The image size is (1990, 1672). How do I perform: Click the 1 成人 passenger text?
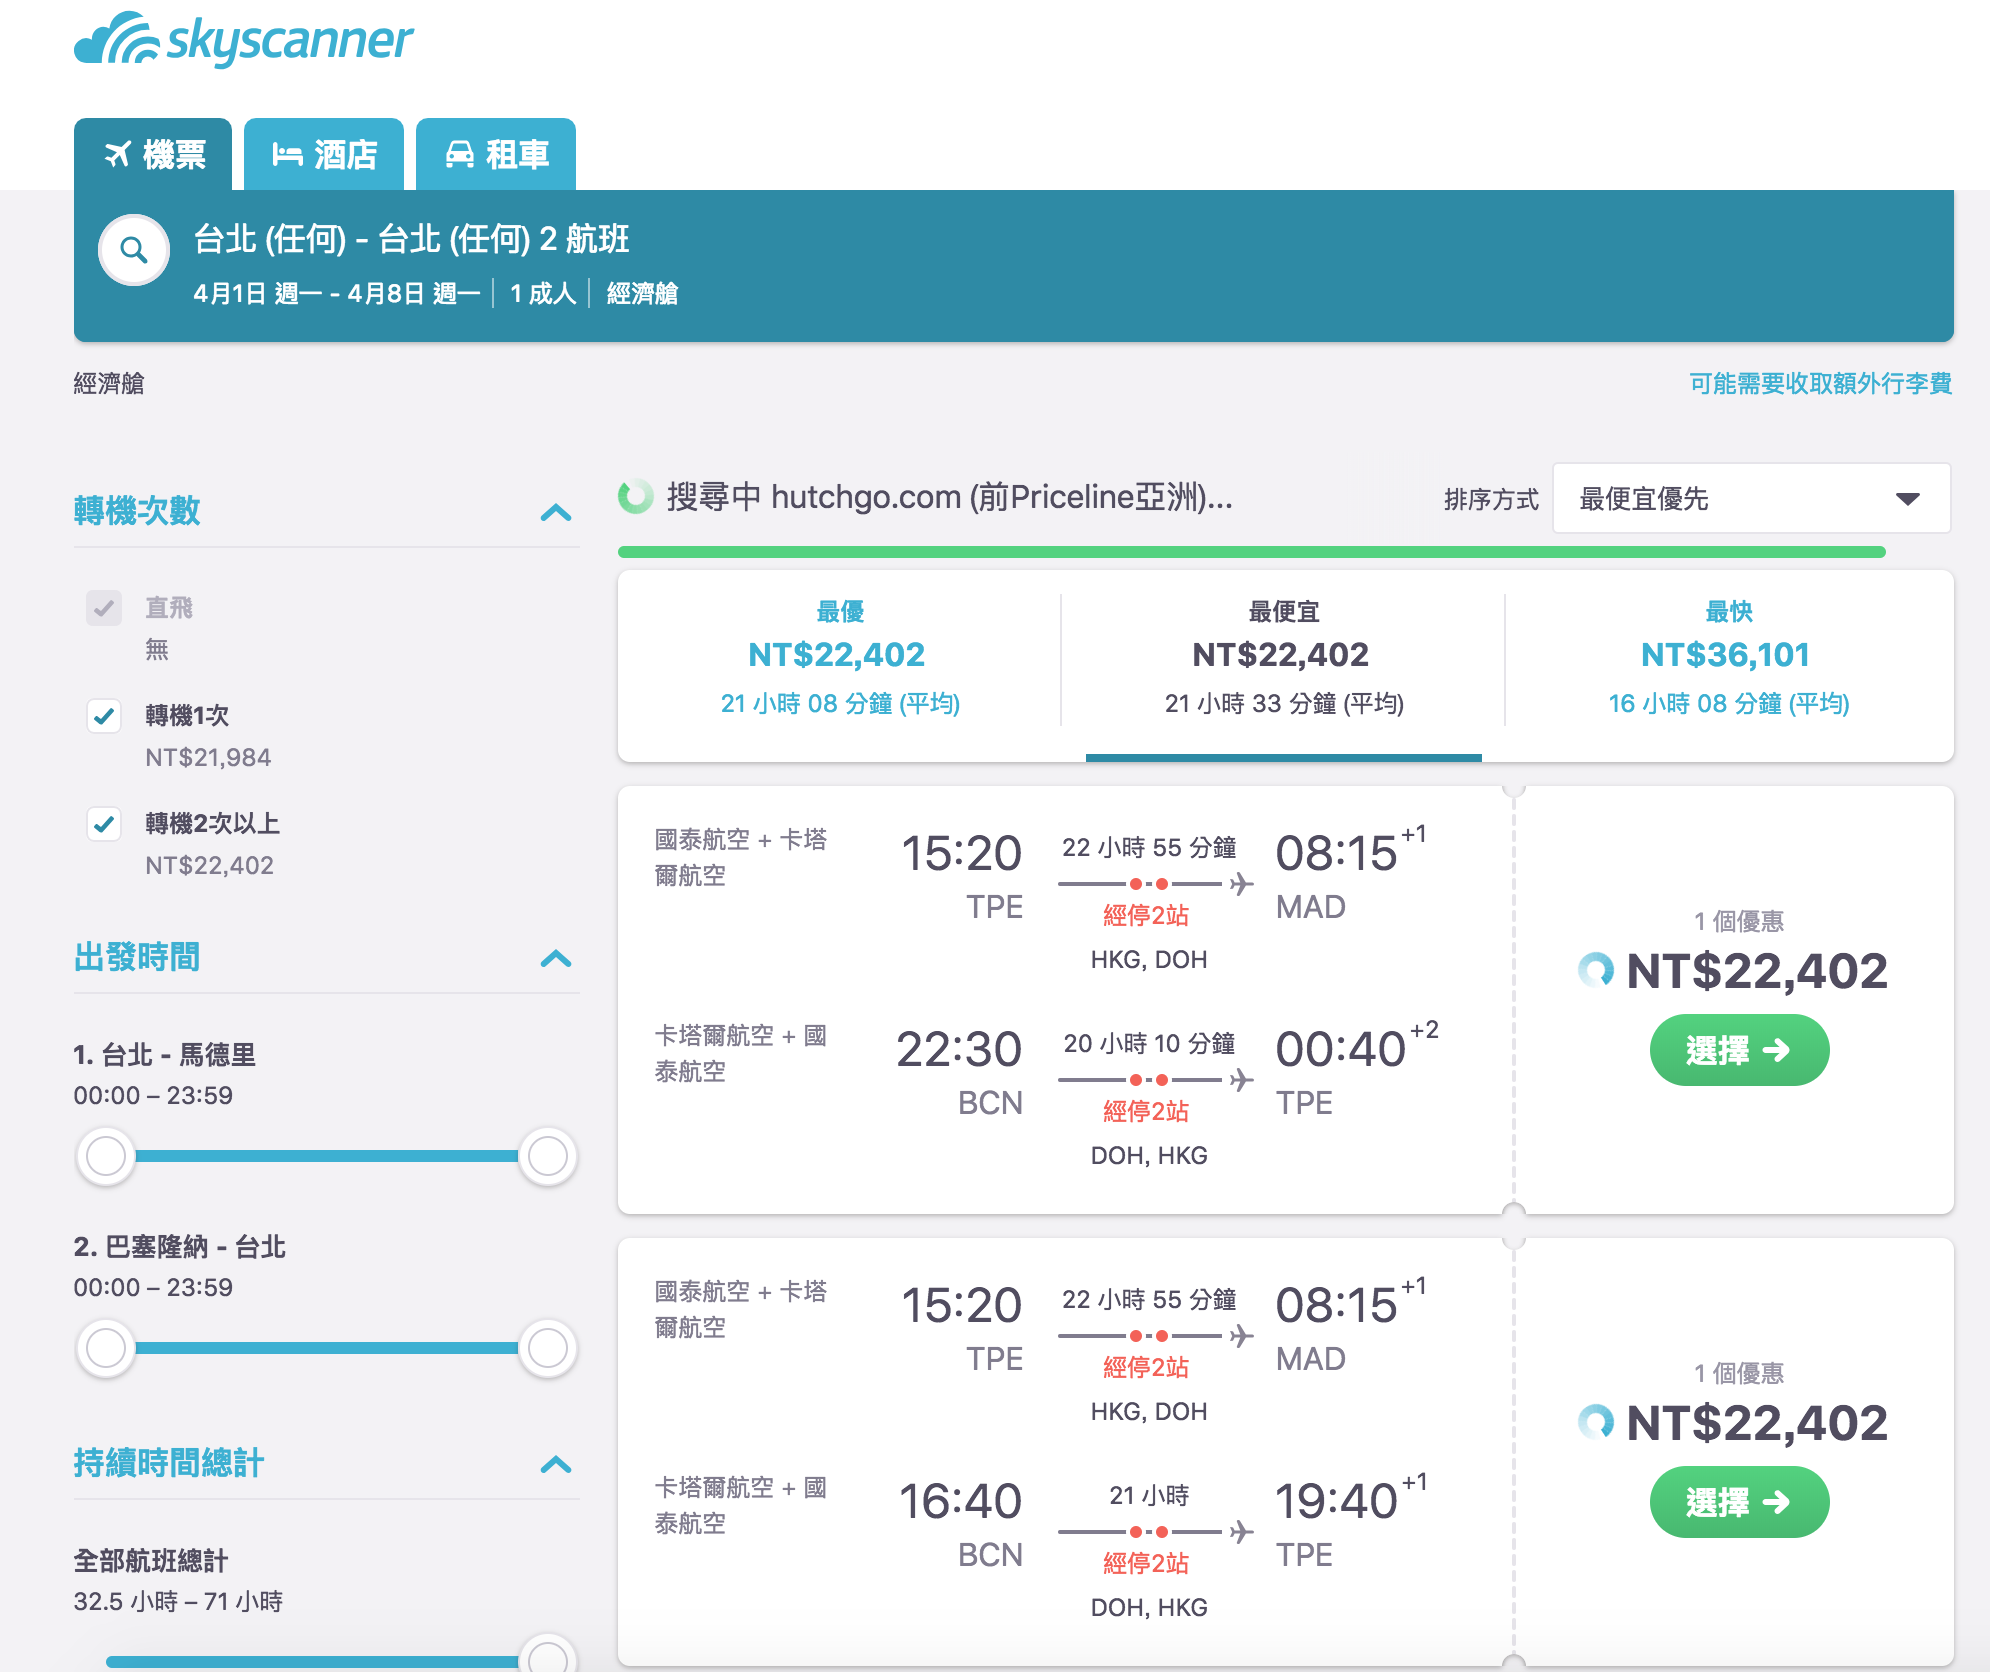click(543, 294)
